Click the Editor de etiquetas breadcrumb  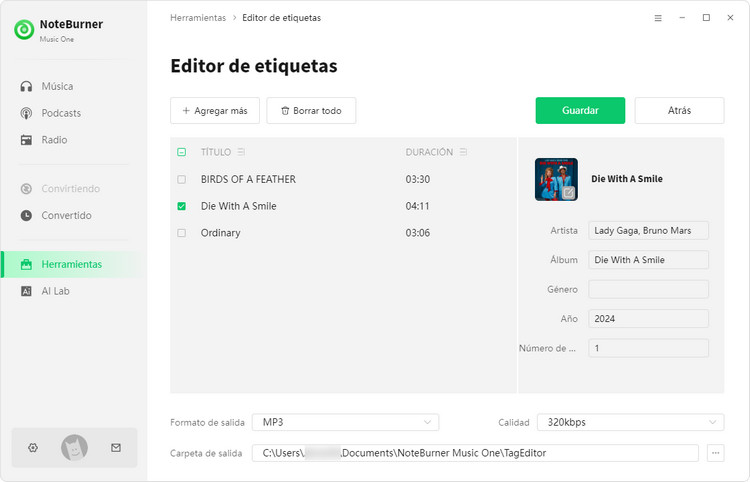(x=281, y=18)
